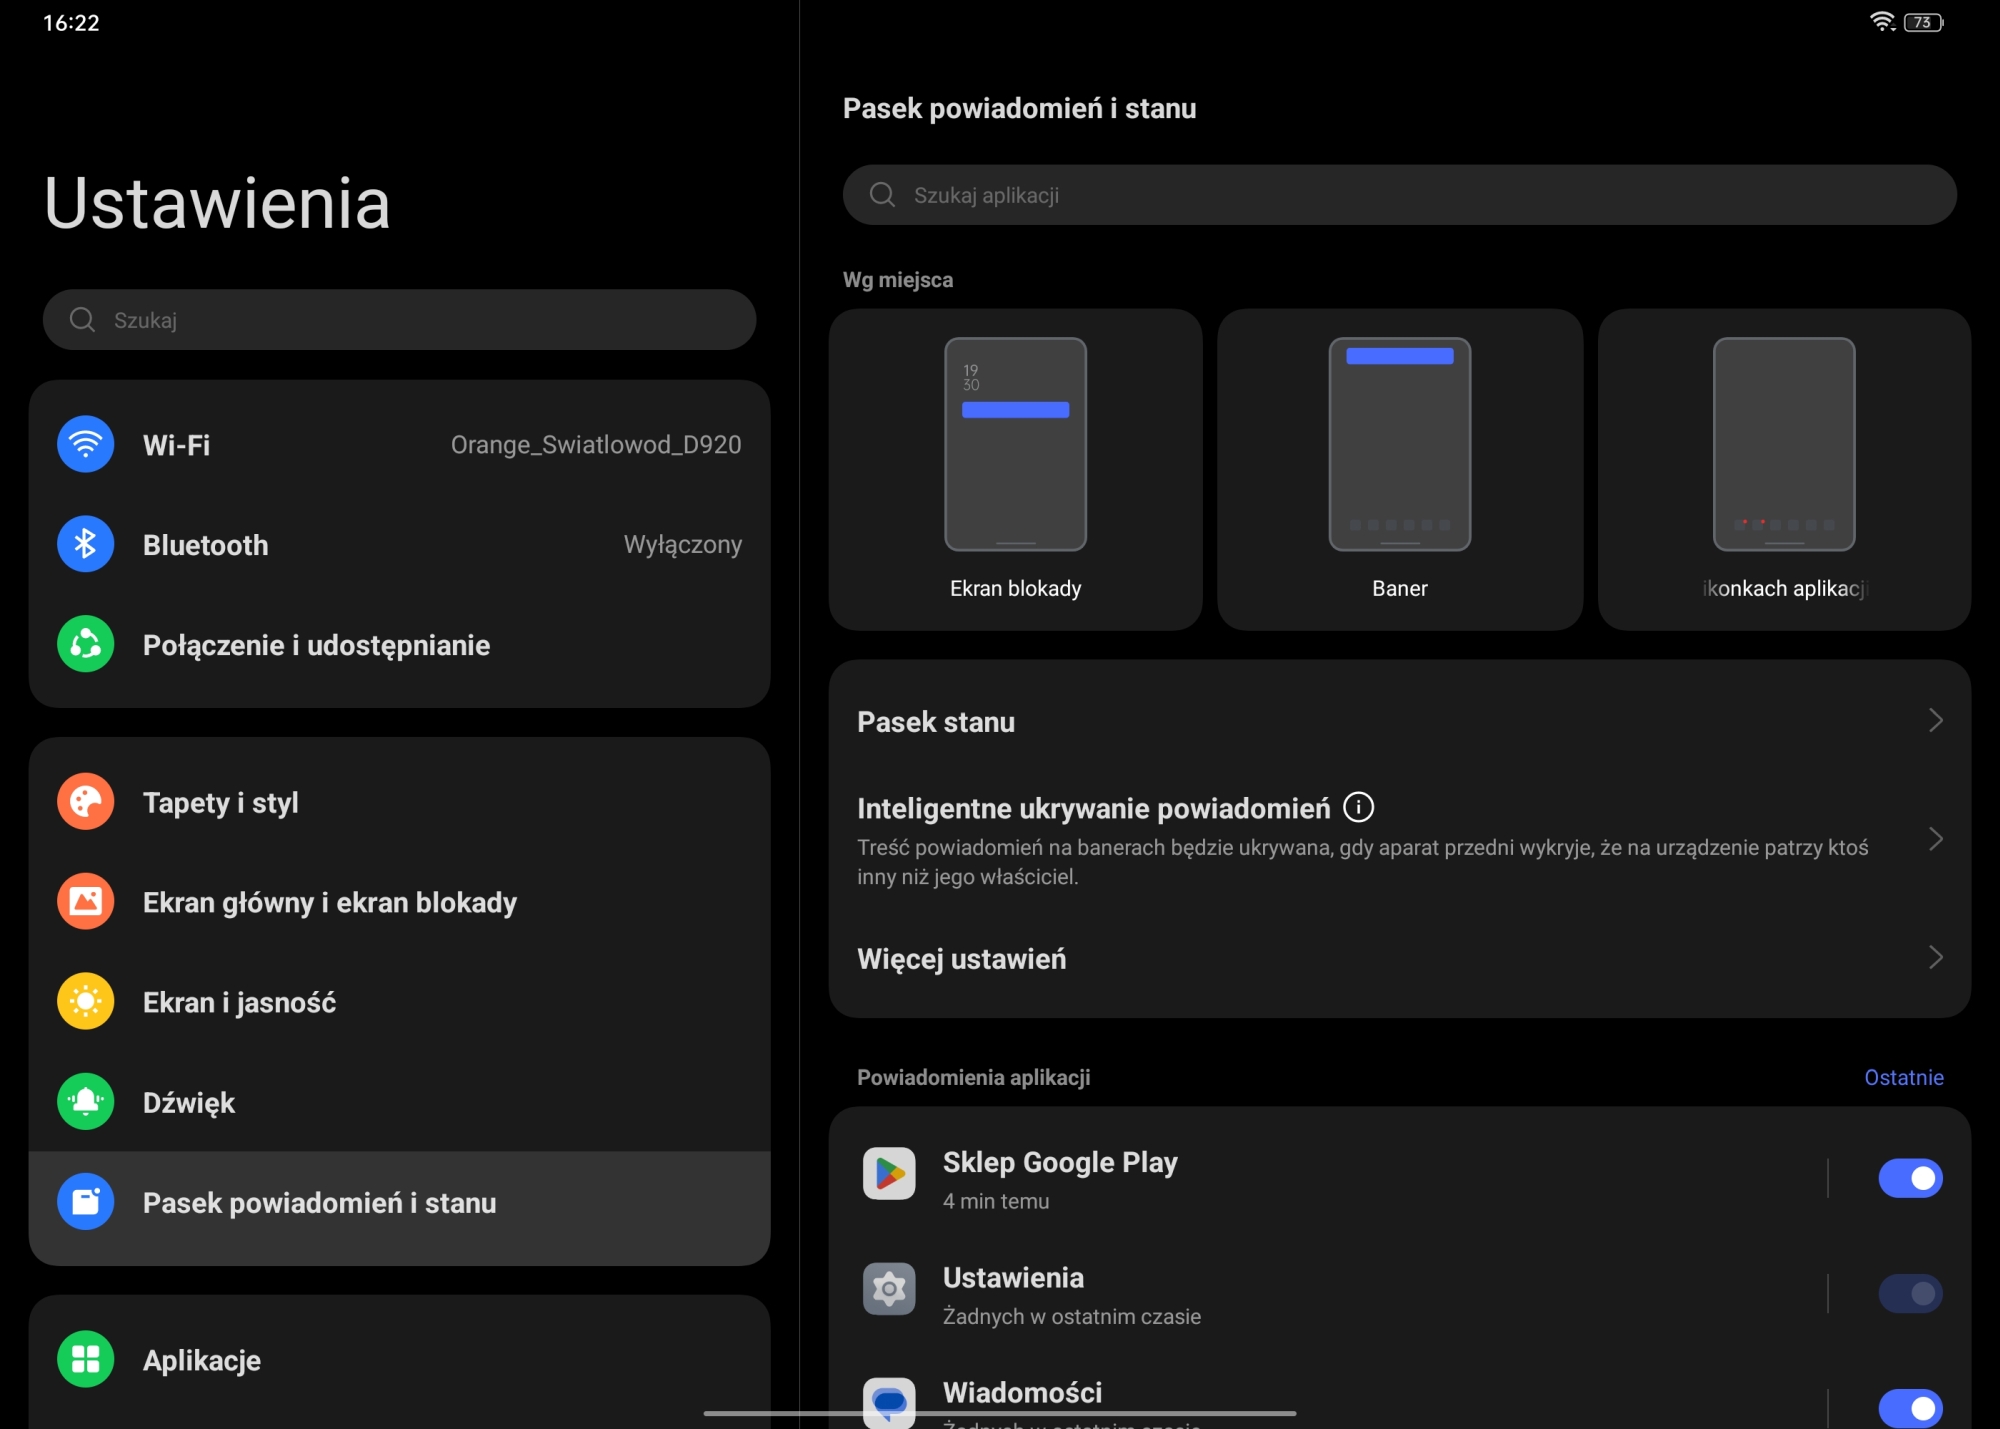Image resolution: width=2000 pixels, height=1429 pixels.
Task: Open Połączenie i udostępnianie menu item
Action: pos(316,645)
